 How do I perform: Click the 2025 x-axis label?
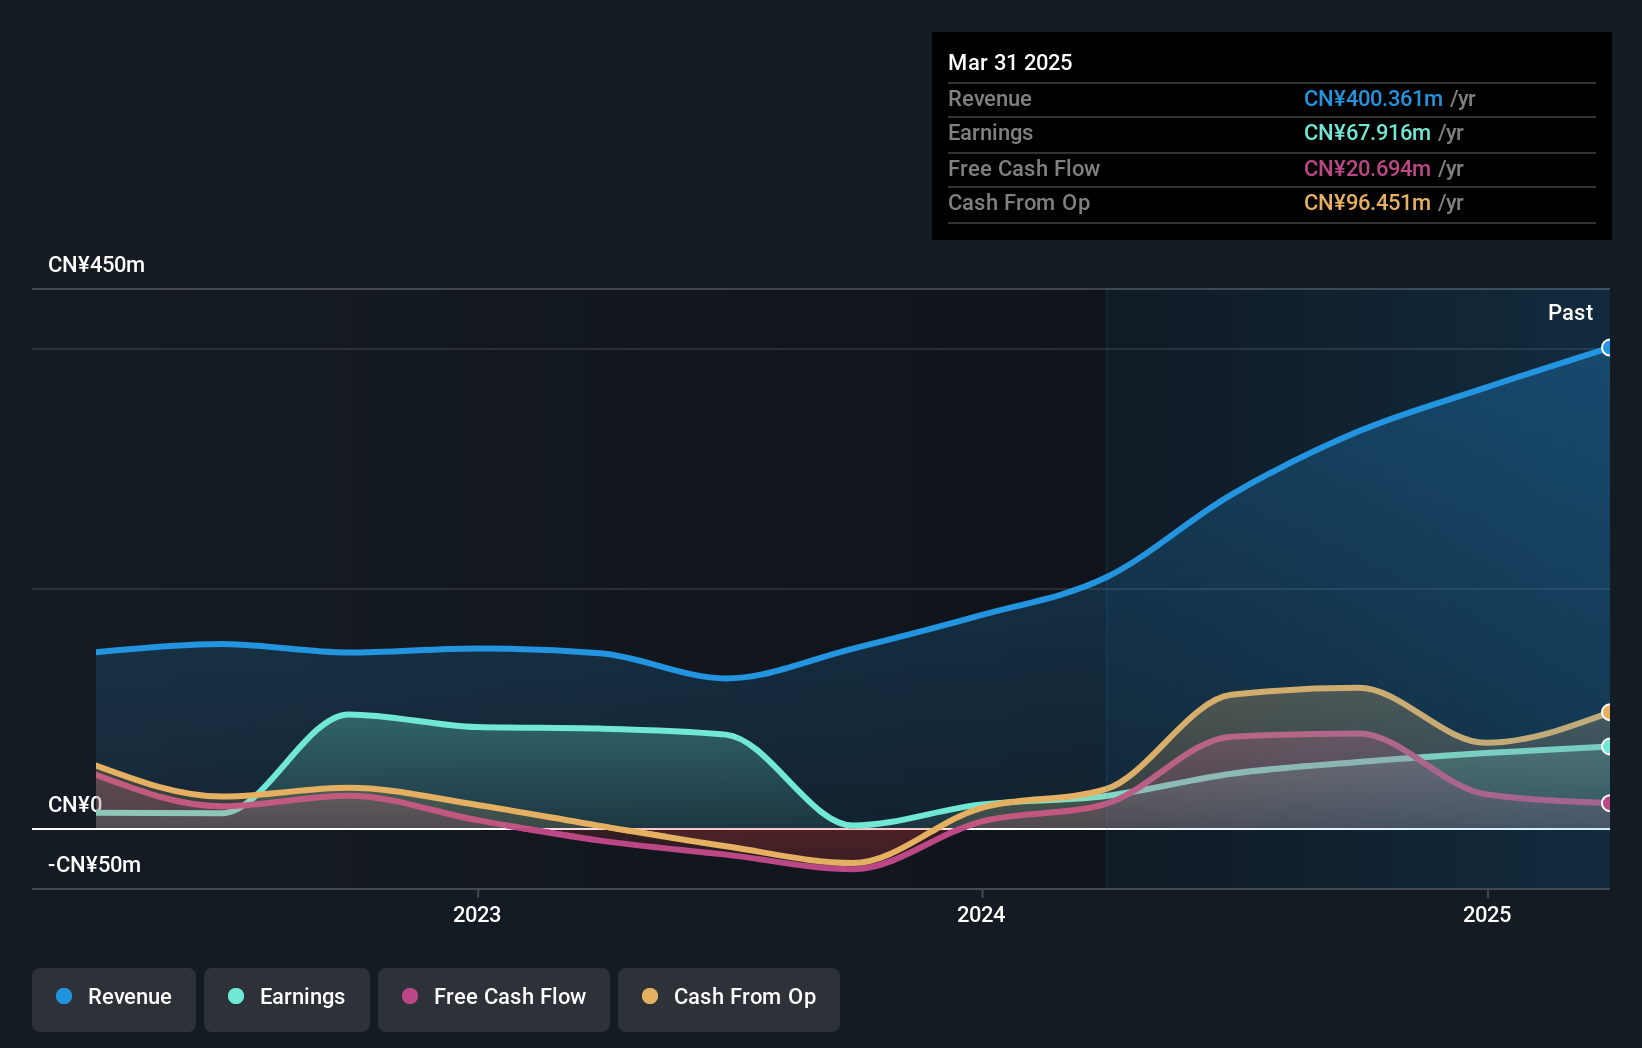[x=1487, y=914]
